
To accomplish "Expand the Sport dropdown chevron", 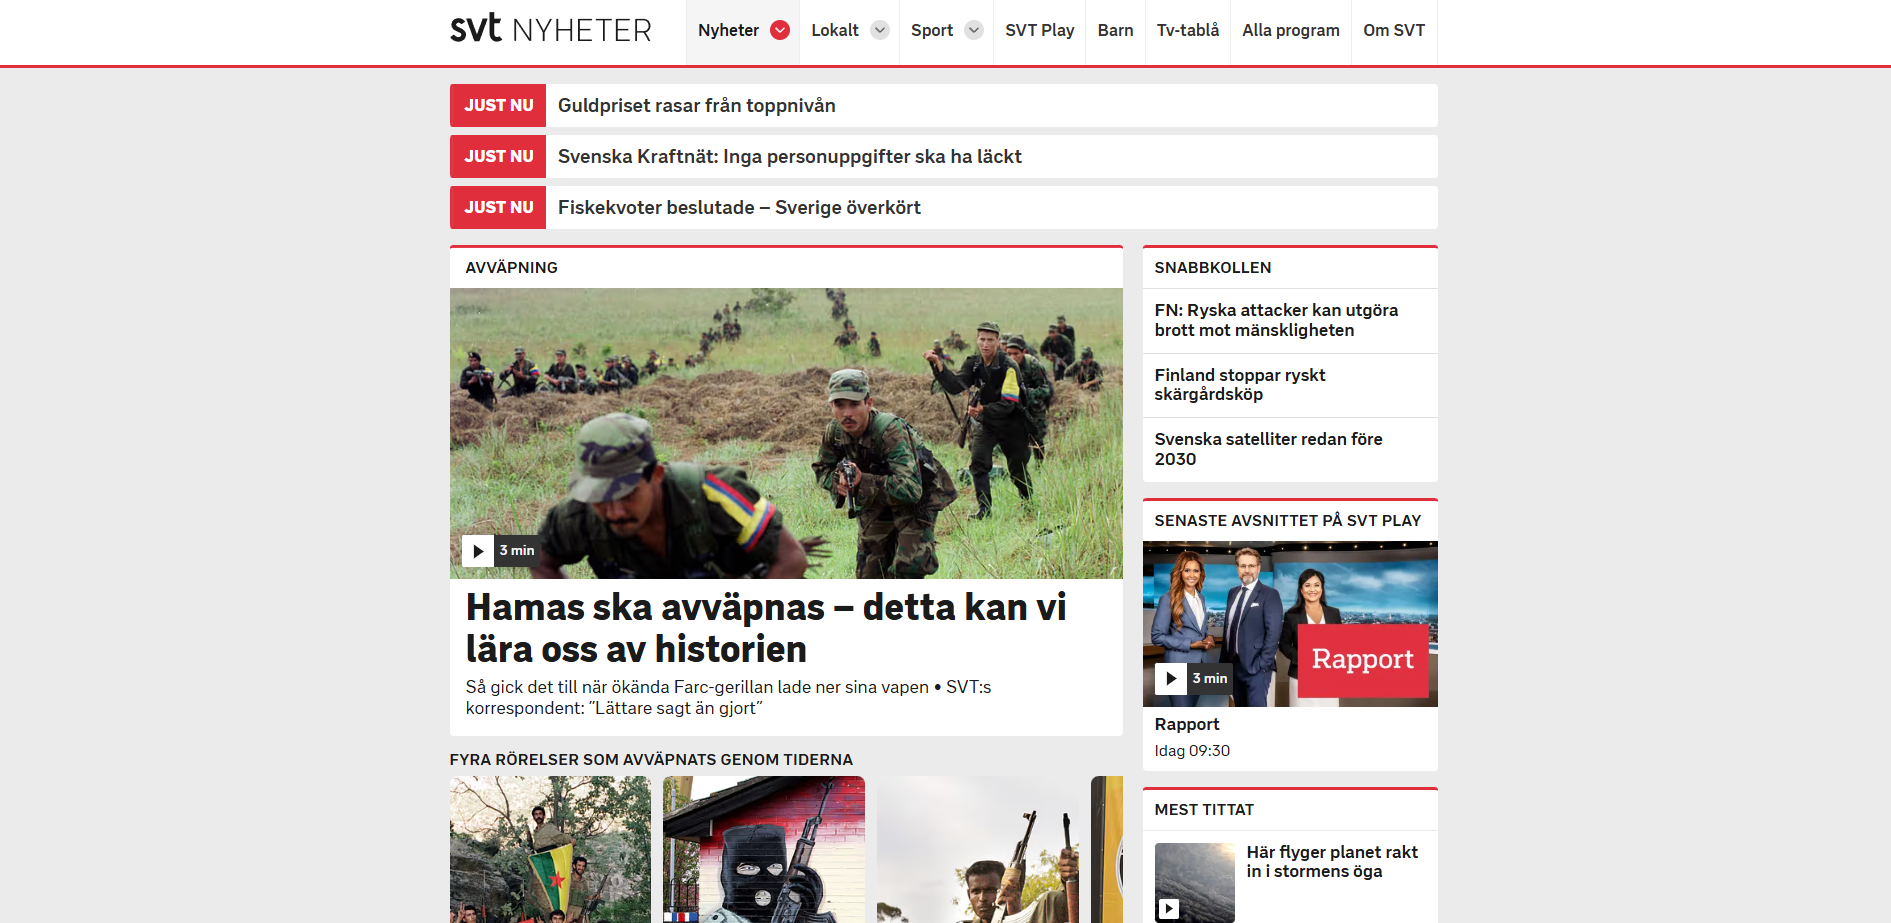I will click(973, 30).
